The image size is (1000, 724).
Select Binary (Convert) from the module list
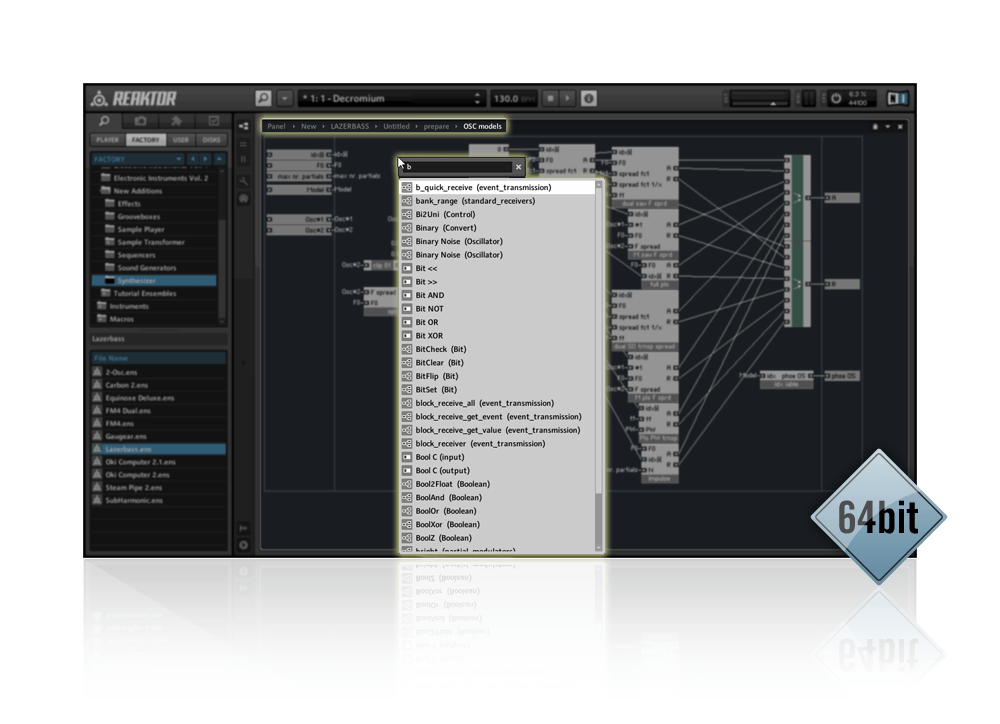click(x=446, y=228)
